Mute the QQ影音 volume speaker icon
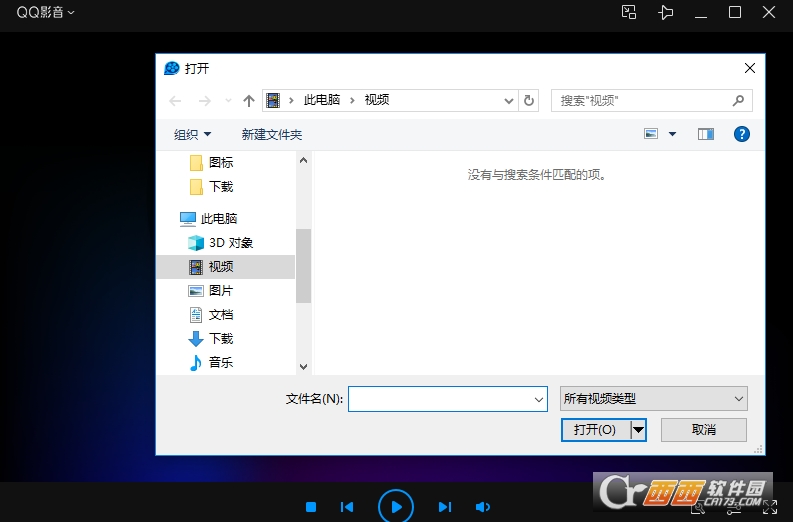The image size is (793, 522). point(483,507)
